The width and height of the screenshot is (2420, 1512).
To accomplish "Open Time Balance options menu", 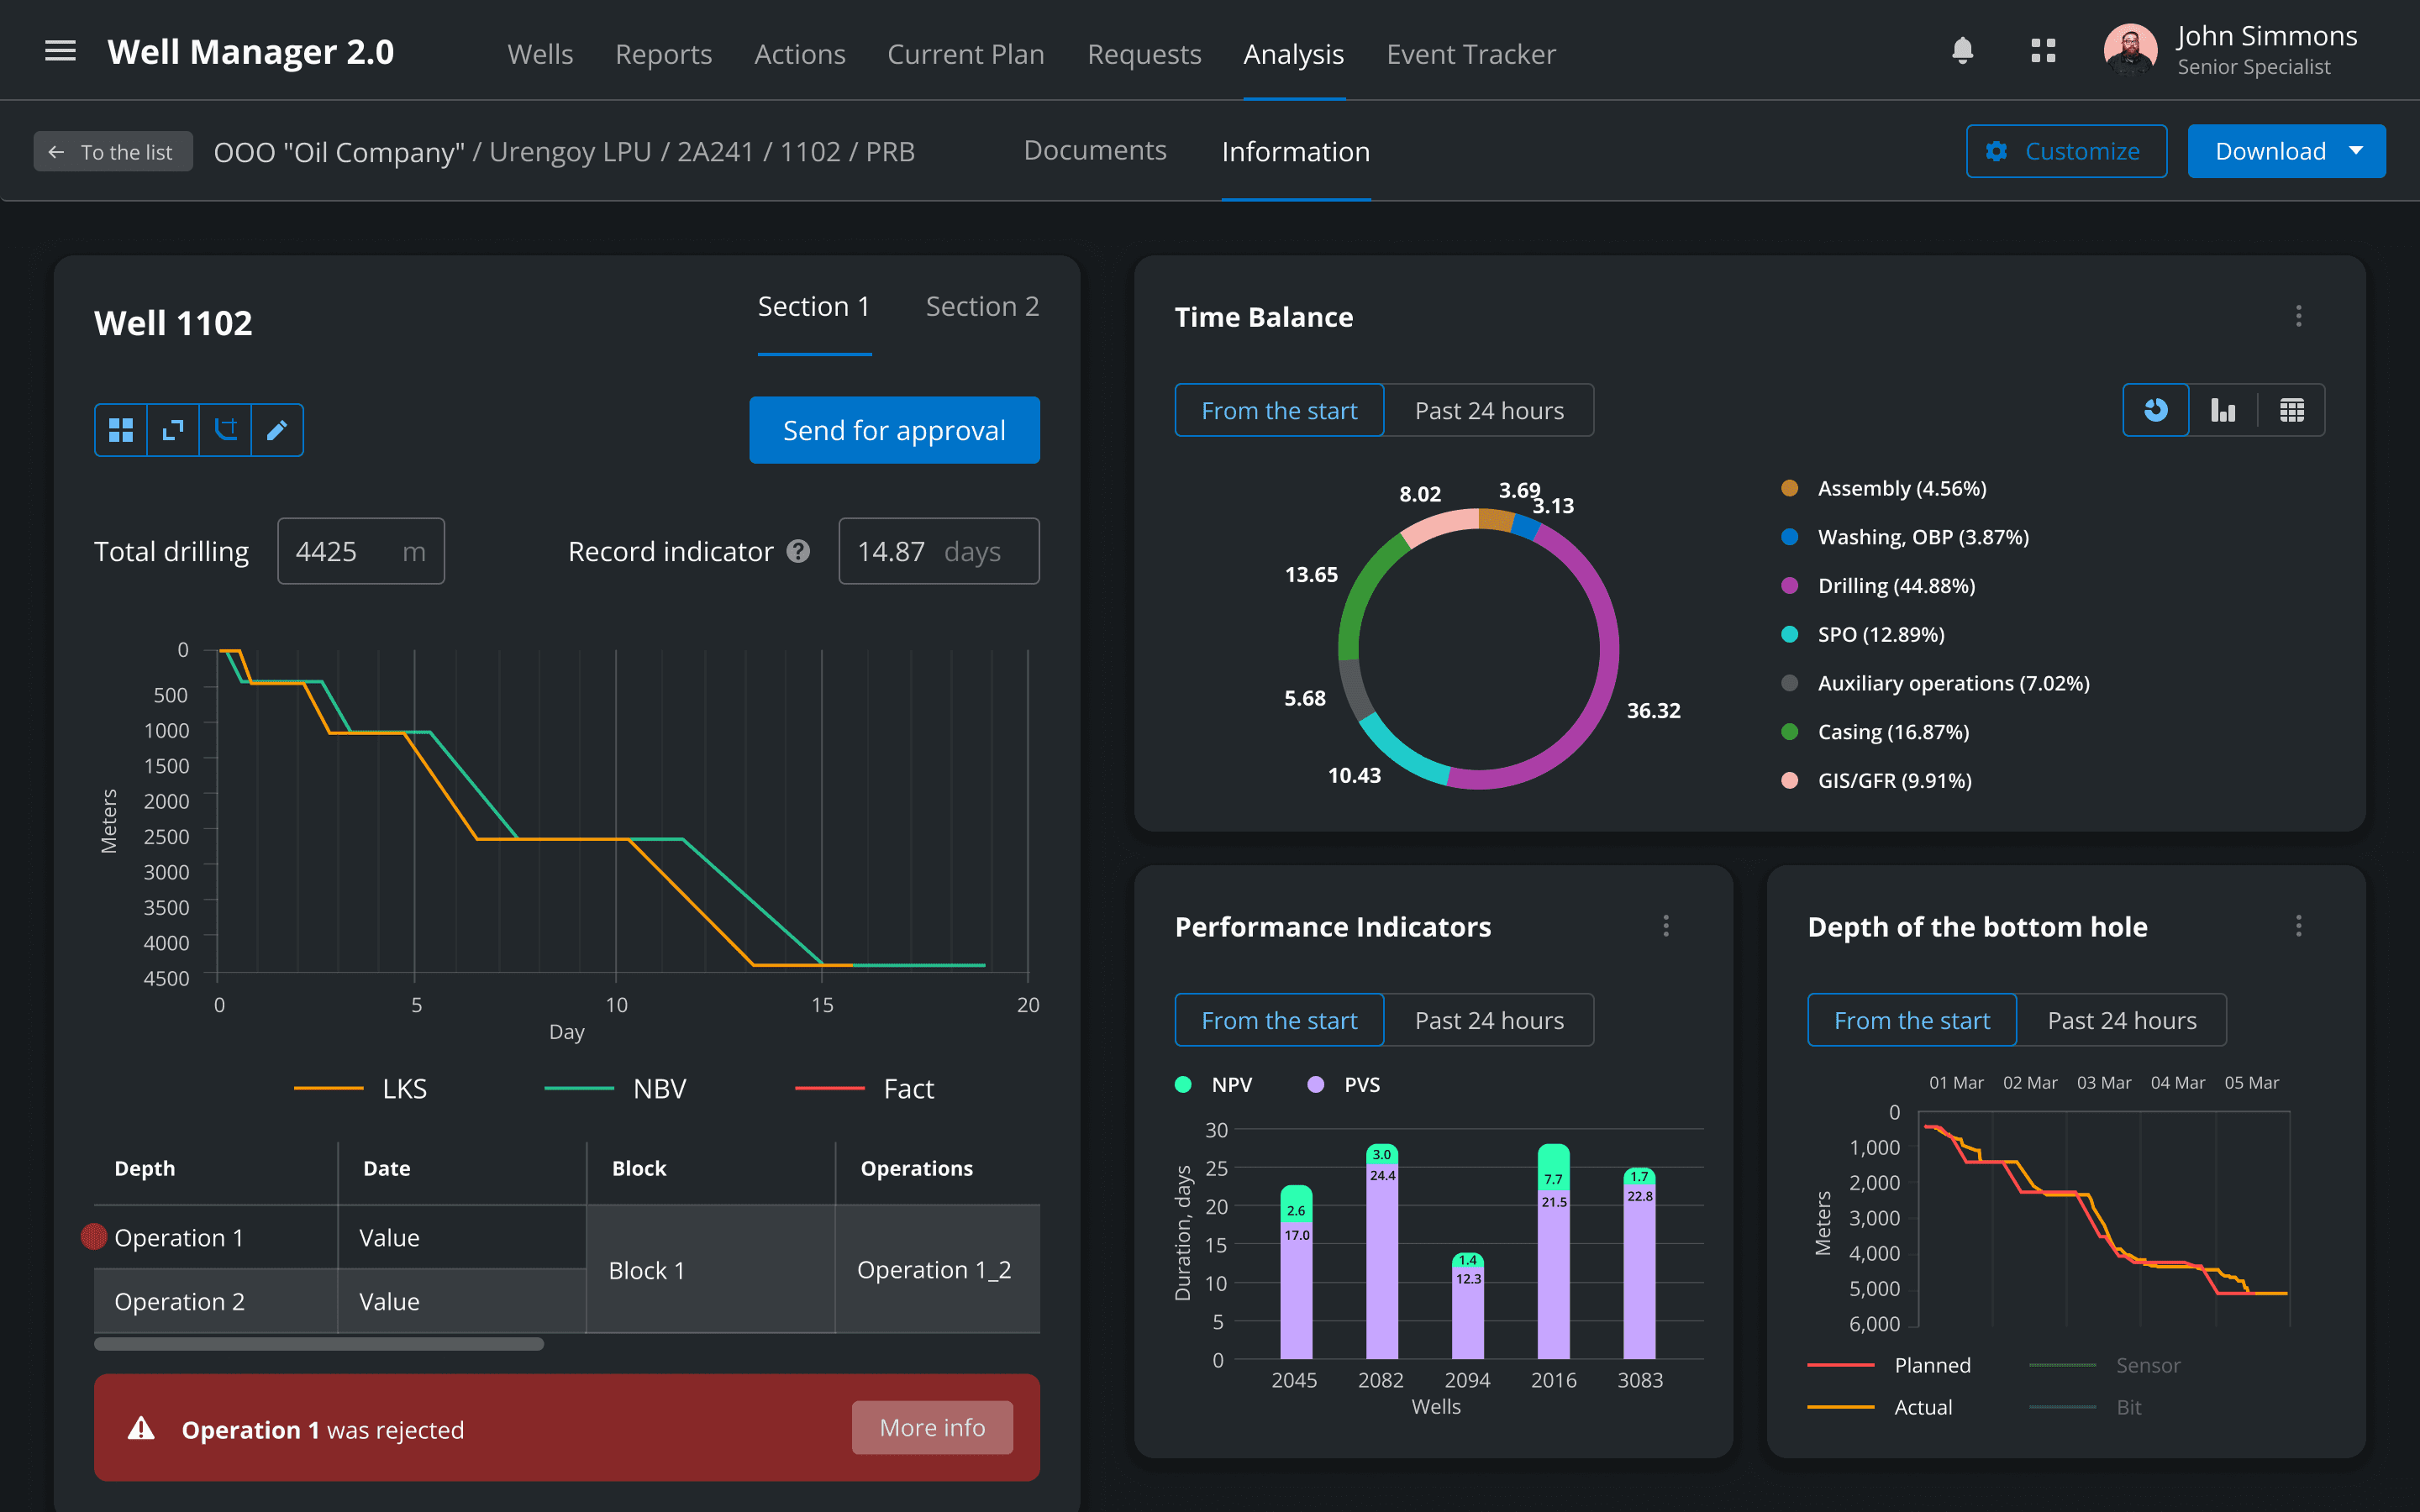I will click(2298, 316).
